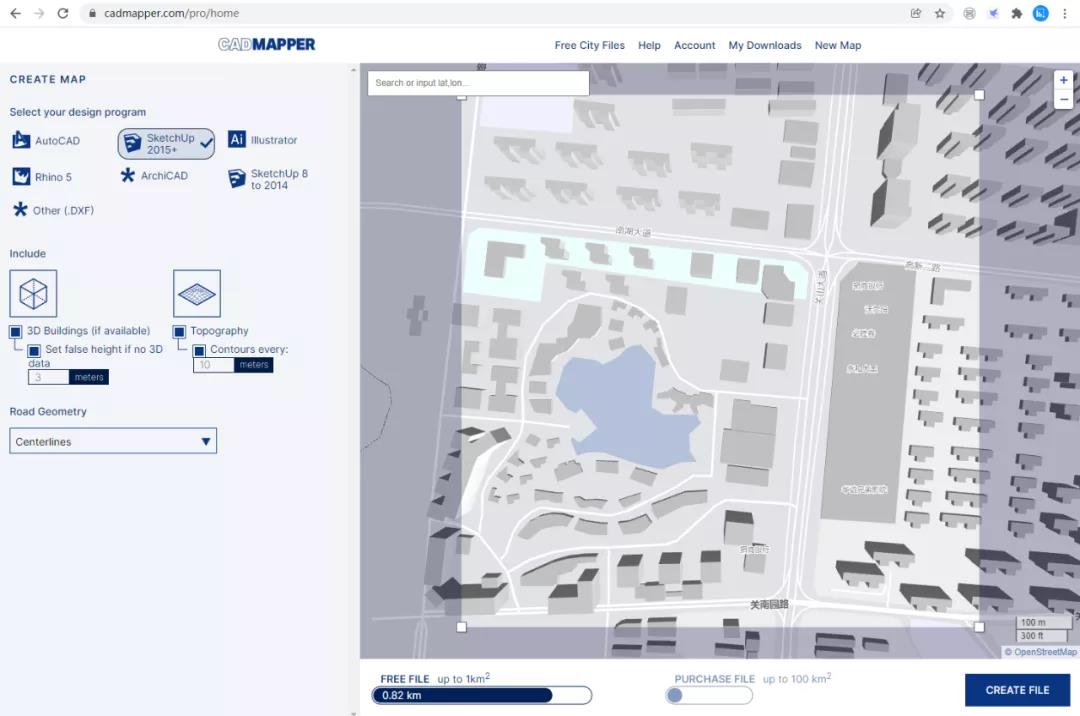Go to the Account page

[694, 45]
